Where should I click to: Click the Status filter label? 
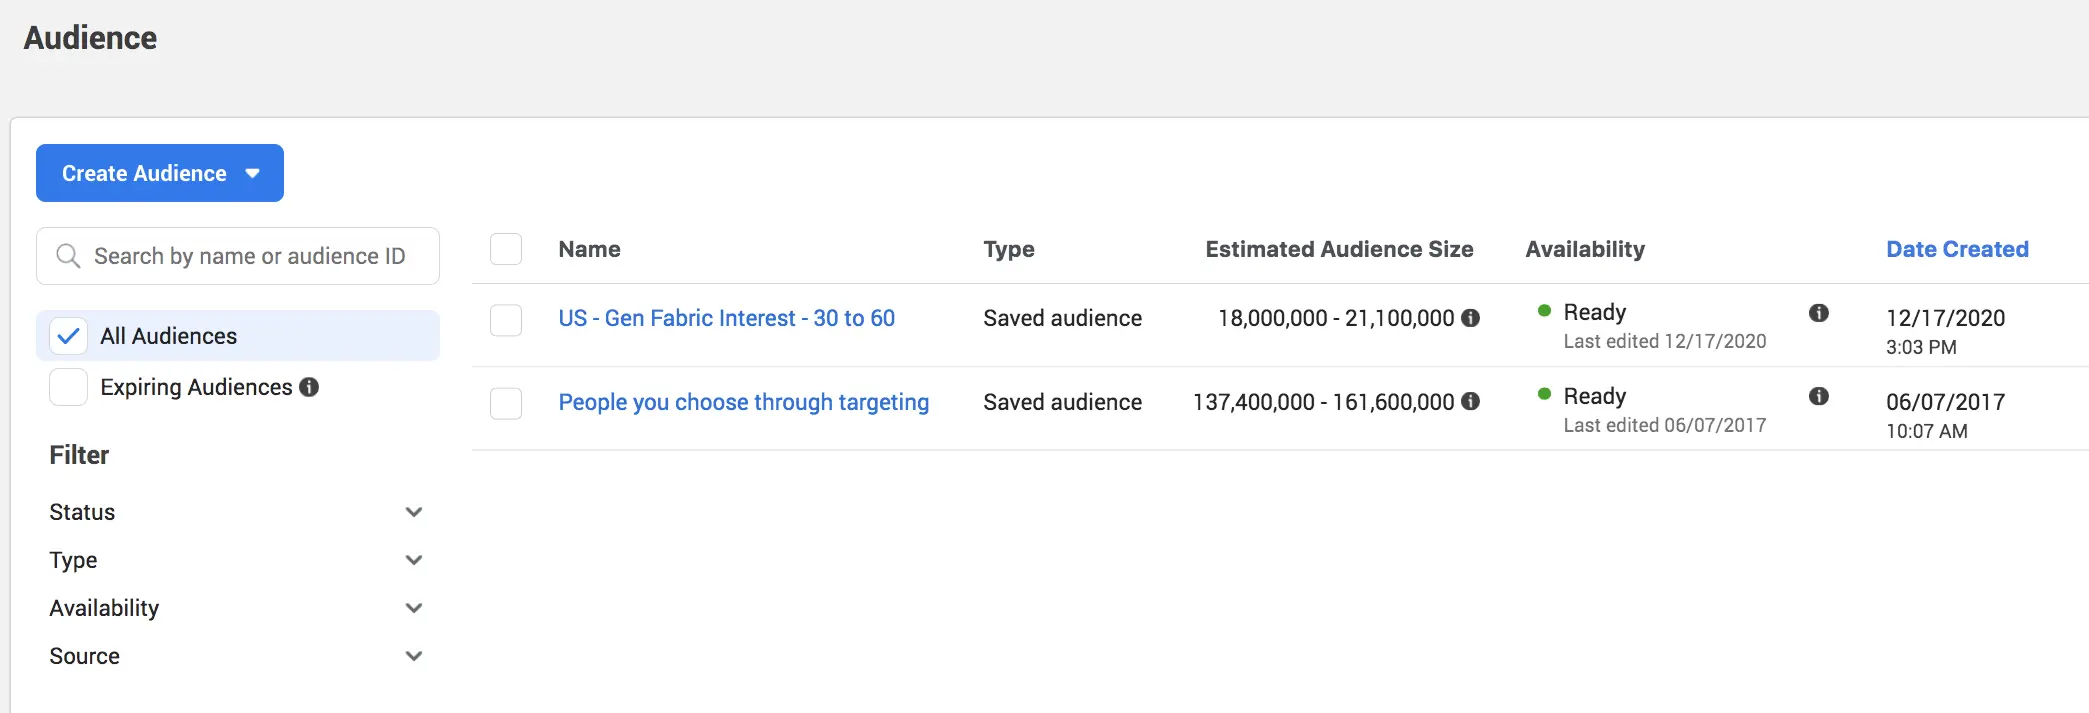pos(82,512)
